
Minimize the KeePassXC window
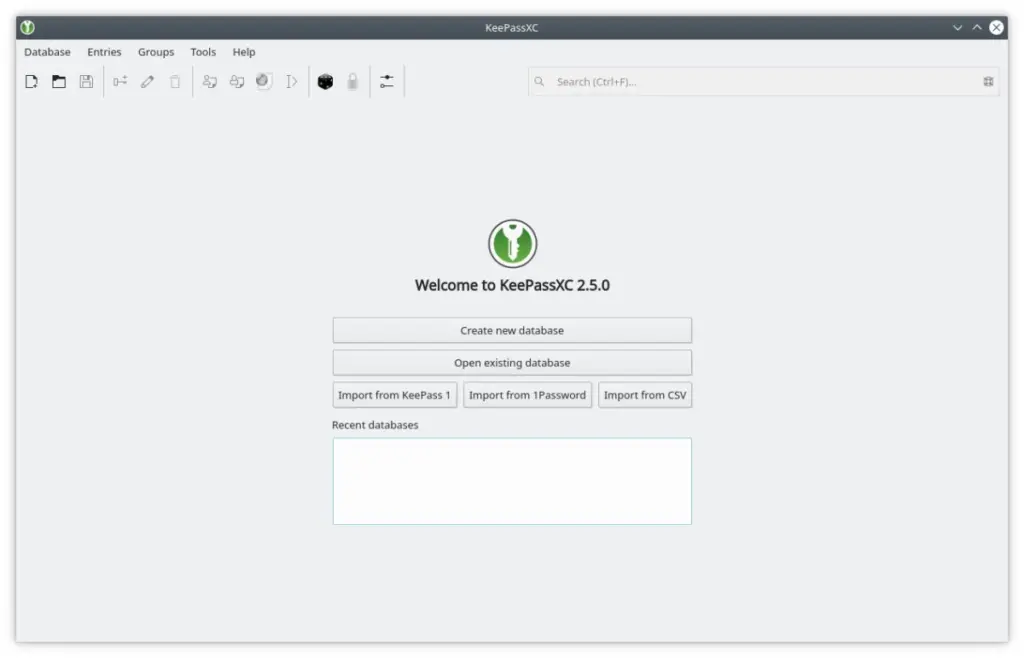pyautogui.click(x=957, y=27)
